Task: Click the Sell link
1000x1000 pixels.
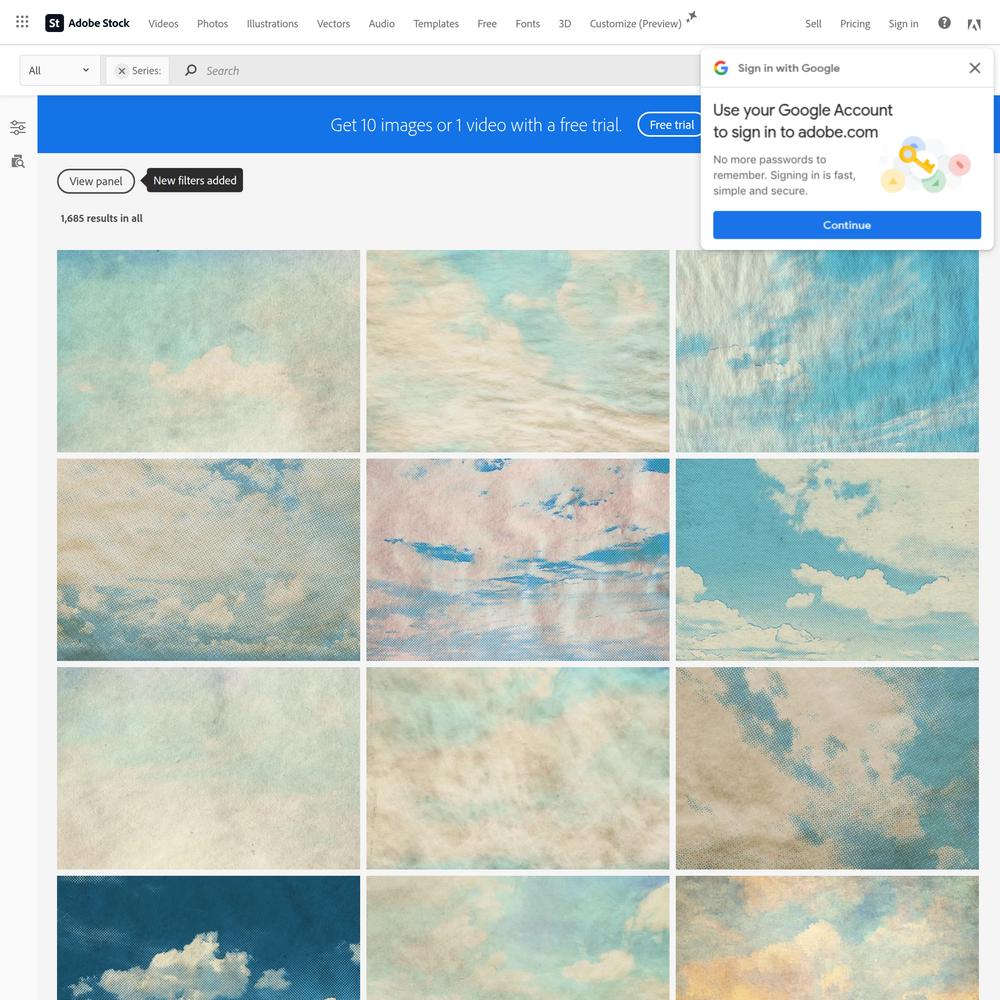Action: coord(813,24)
